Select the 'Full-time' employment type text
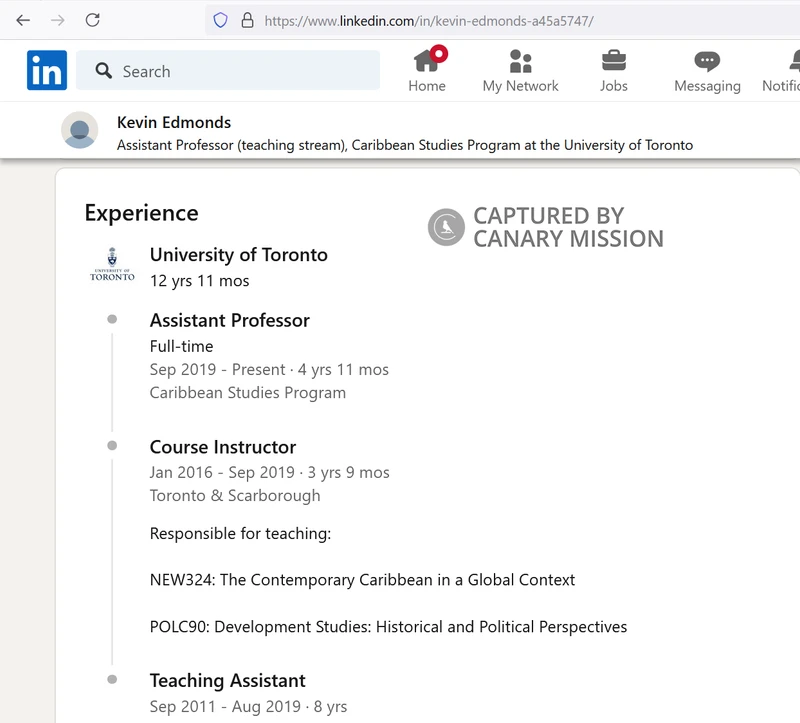This screenshot has height=723, width=800. click(x=182, y=346)
